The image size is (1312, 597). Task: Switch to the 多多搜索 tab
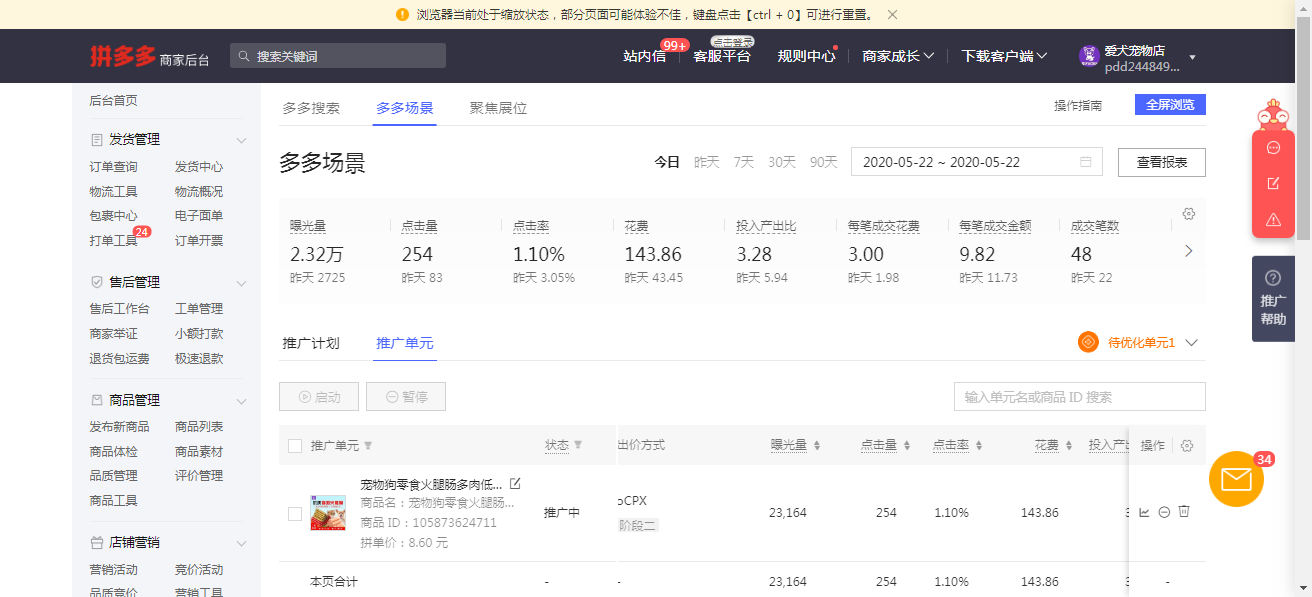311,108
